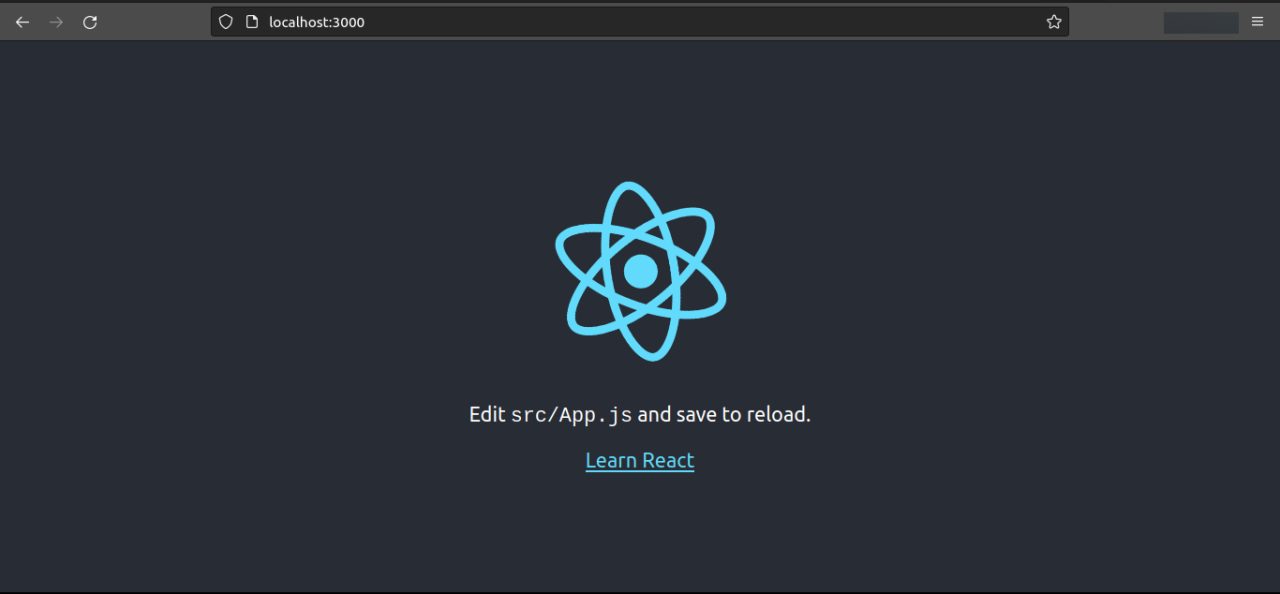This screenshot has width=1280, height=594.
Task: Reload the localhost:3000 page
Action: pyautogui.click(x=90, y=21)
